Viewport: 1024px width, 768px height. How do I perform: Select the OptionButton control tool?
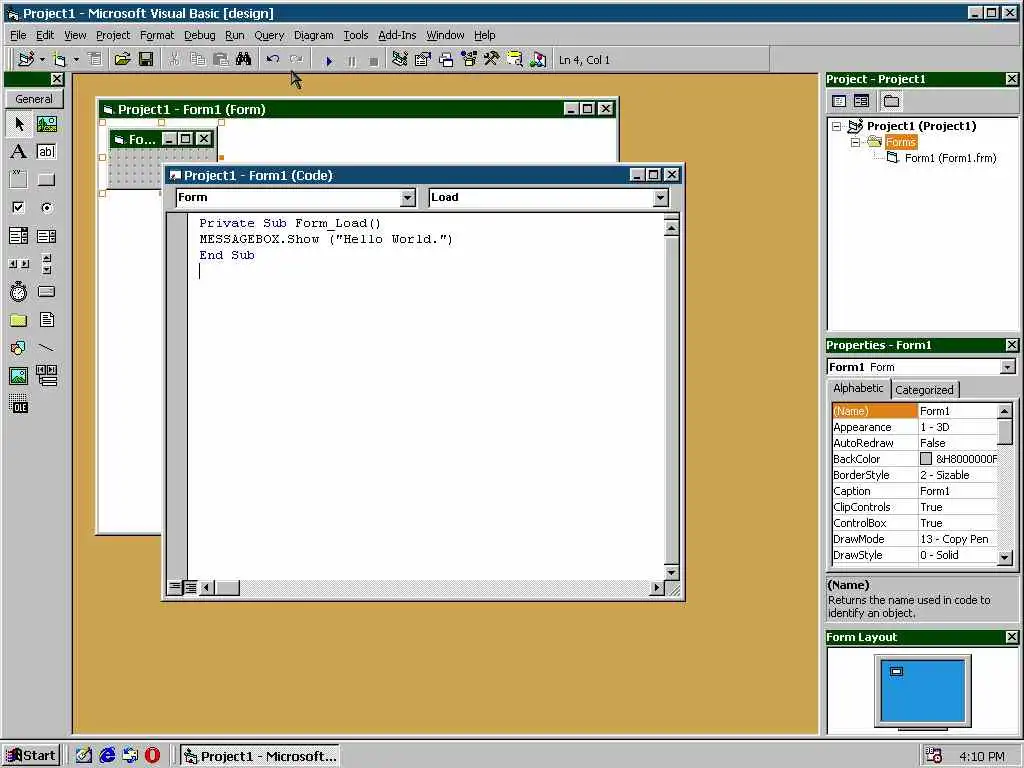46,208
